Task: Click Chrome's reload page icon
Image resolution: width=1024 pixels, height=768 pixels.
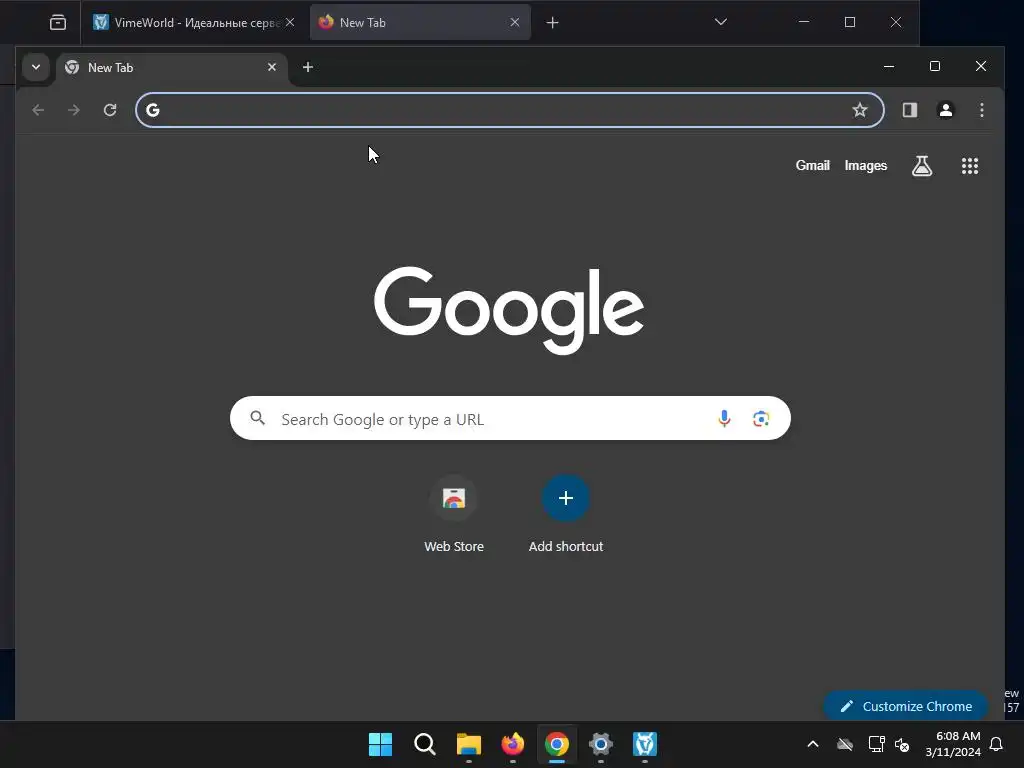Action: click(x=110, y=110)
